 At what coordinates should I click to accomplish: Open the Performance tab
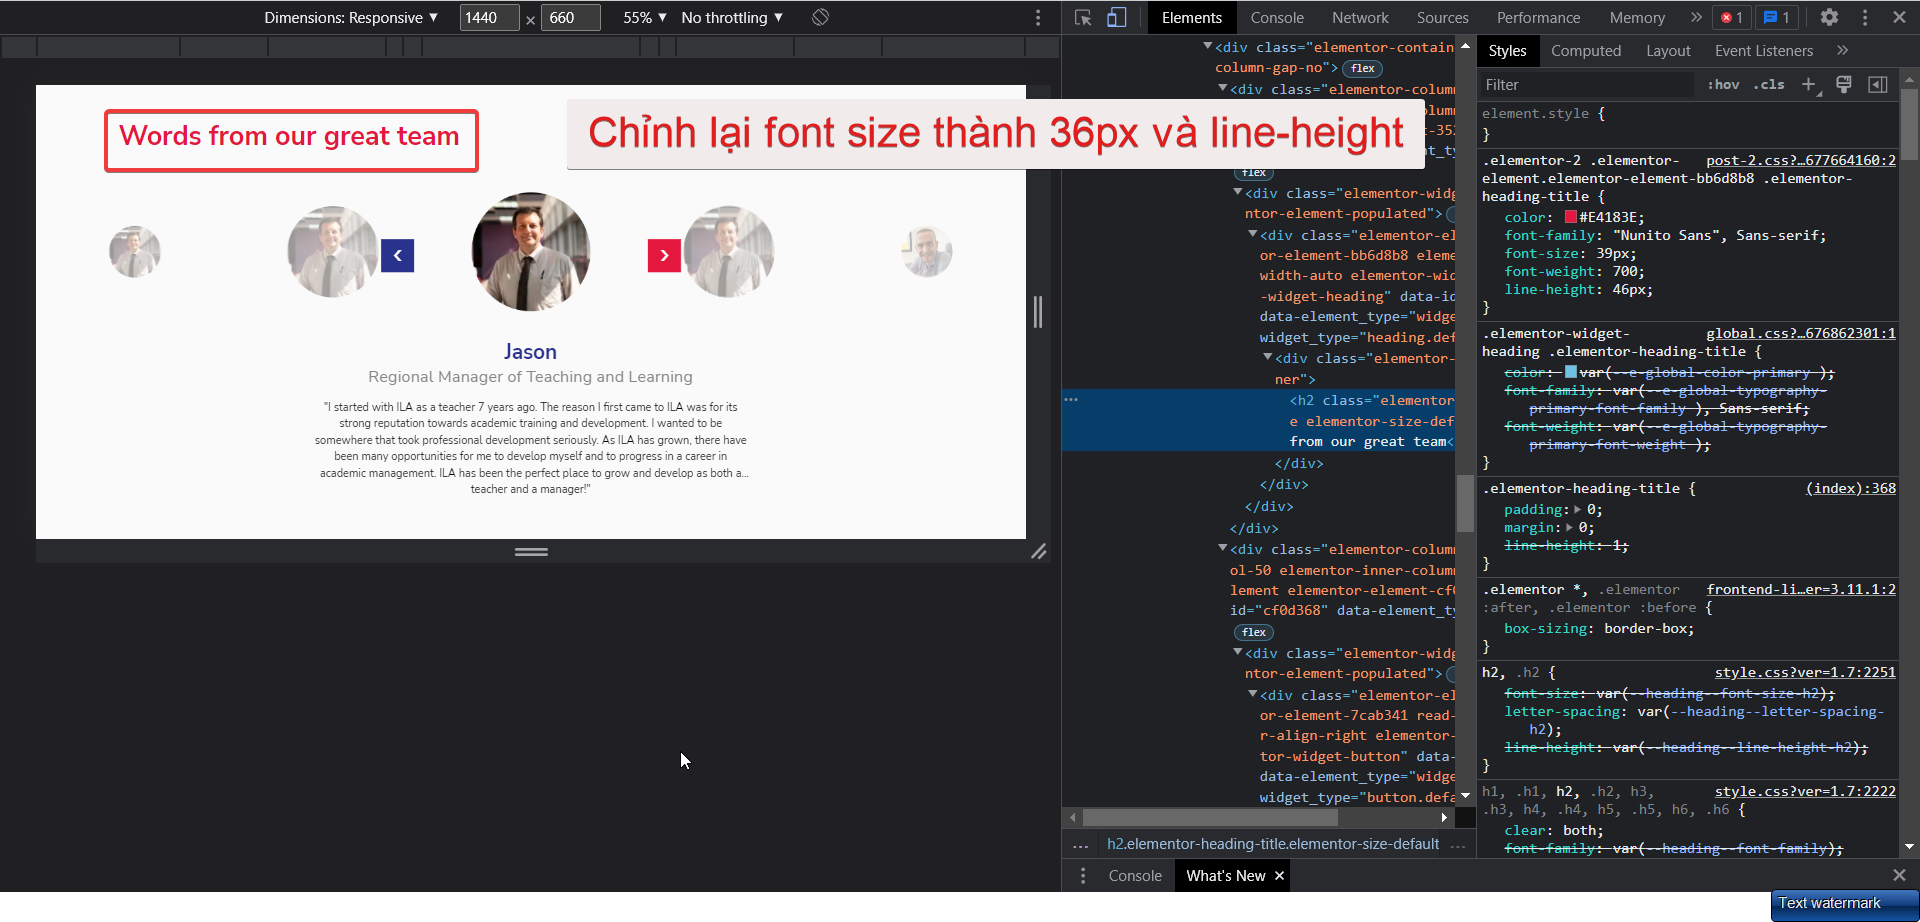pyautogui.click(x=1539, y=17)
